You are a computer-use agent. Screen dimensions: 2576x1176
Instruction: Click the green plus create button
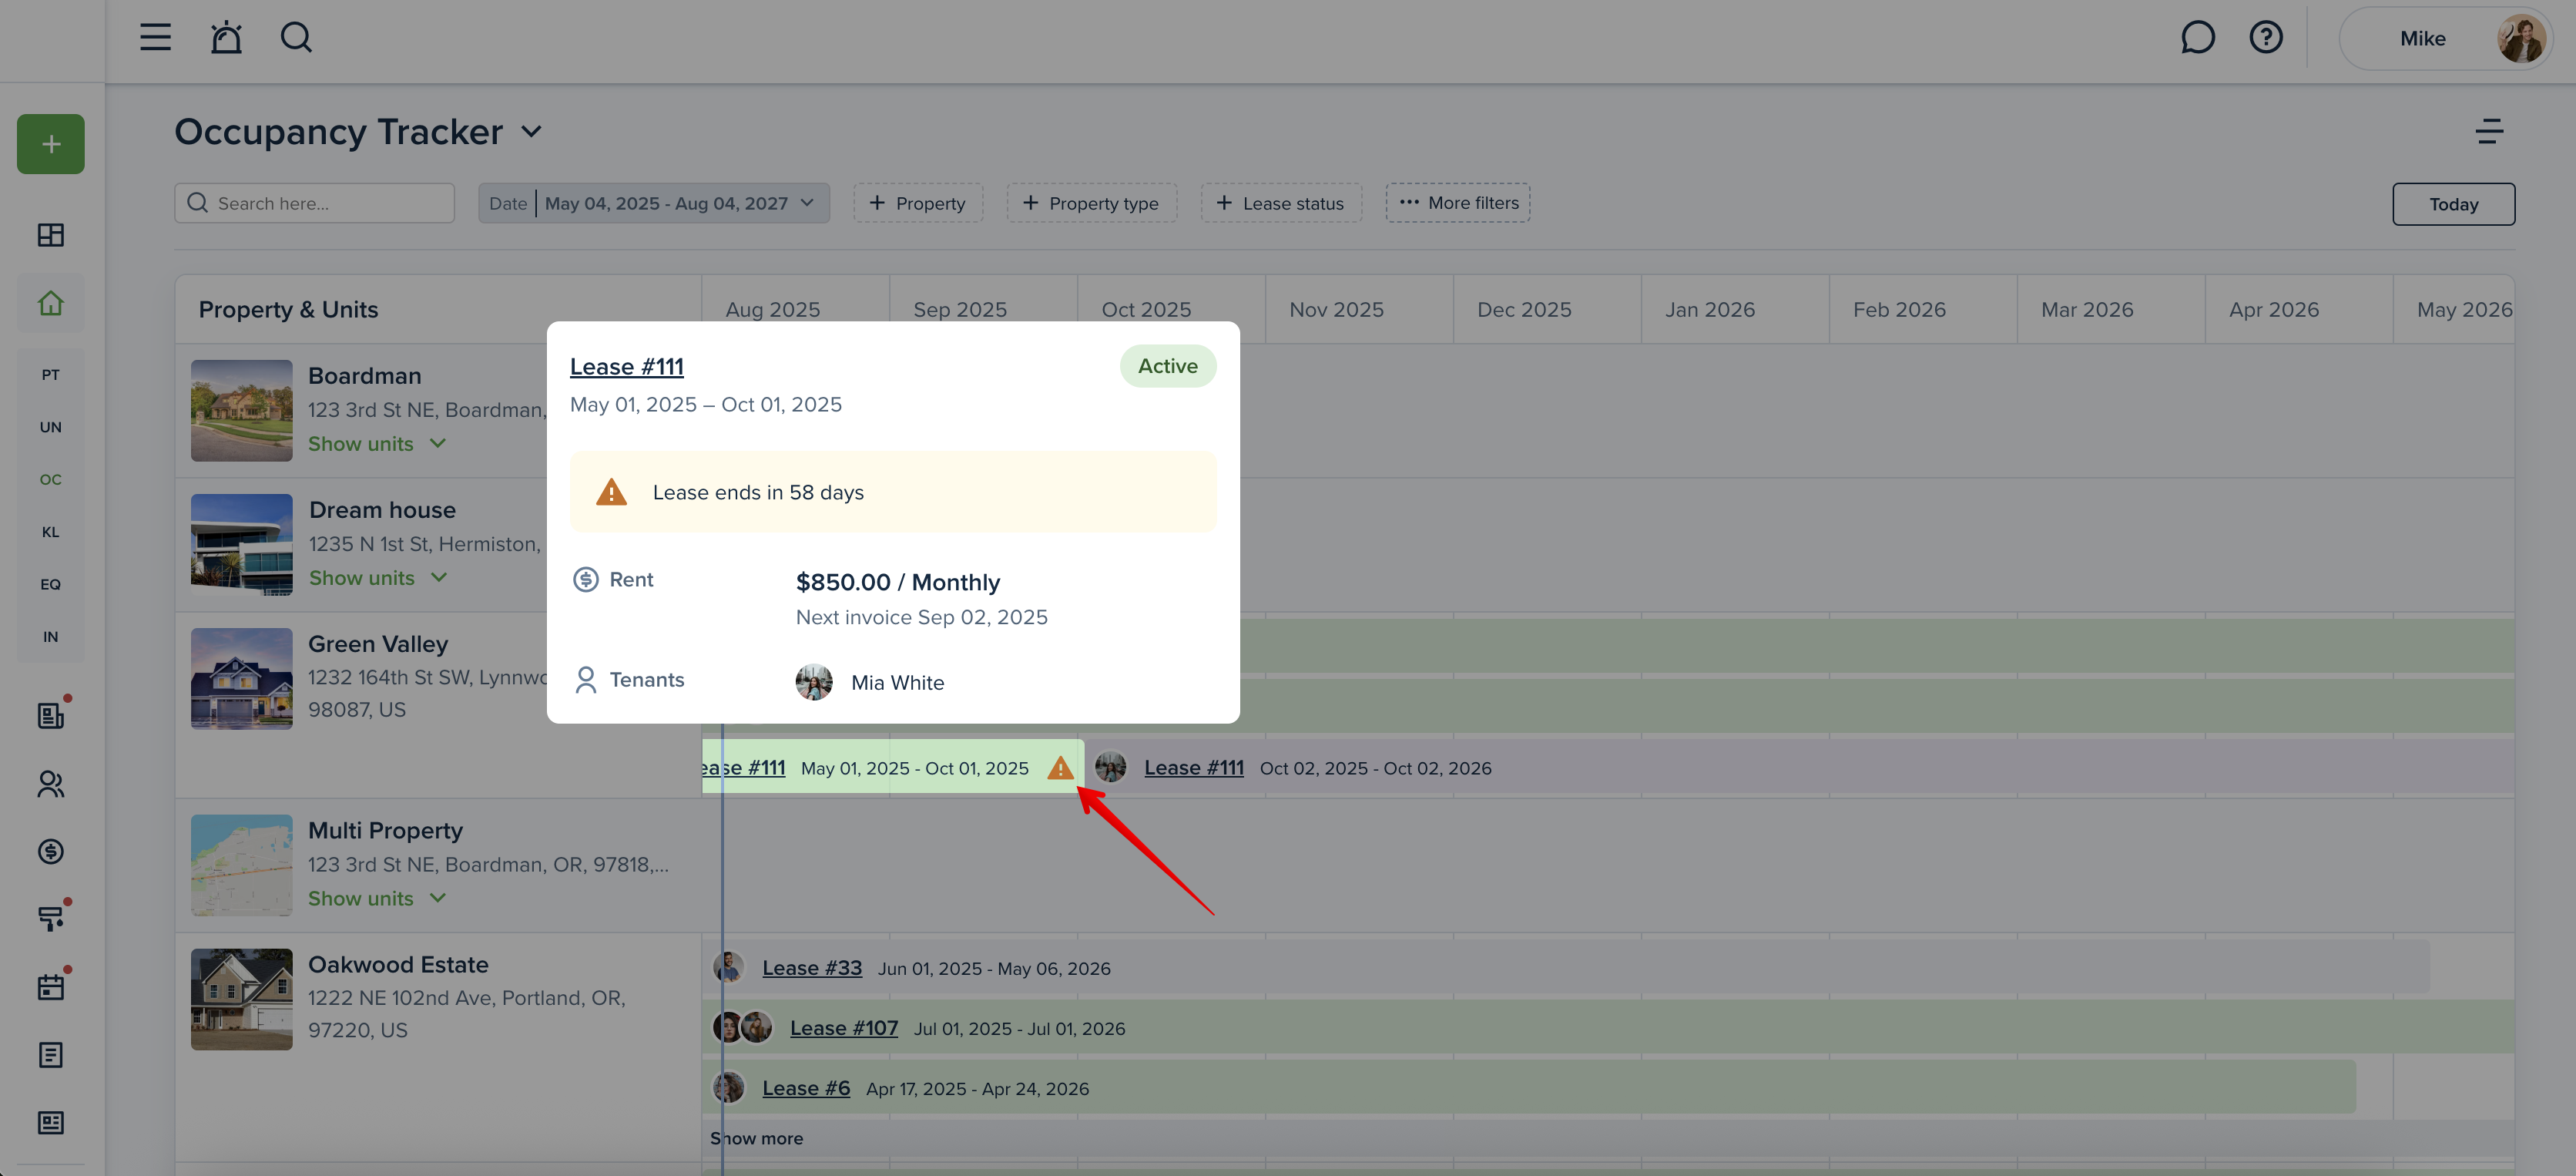click(51, 144)
